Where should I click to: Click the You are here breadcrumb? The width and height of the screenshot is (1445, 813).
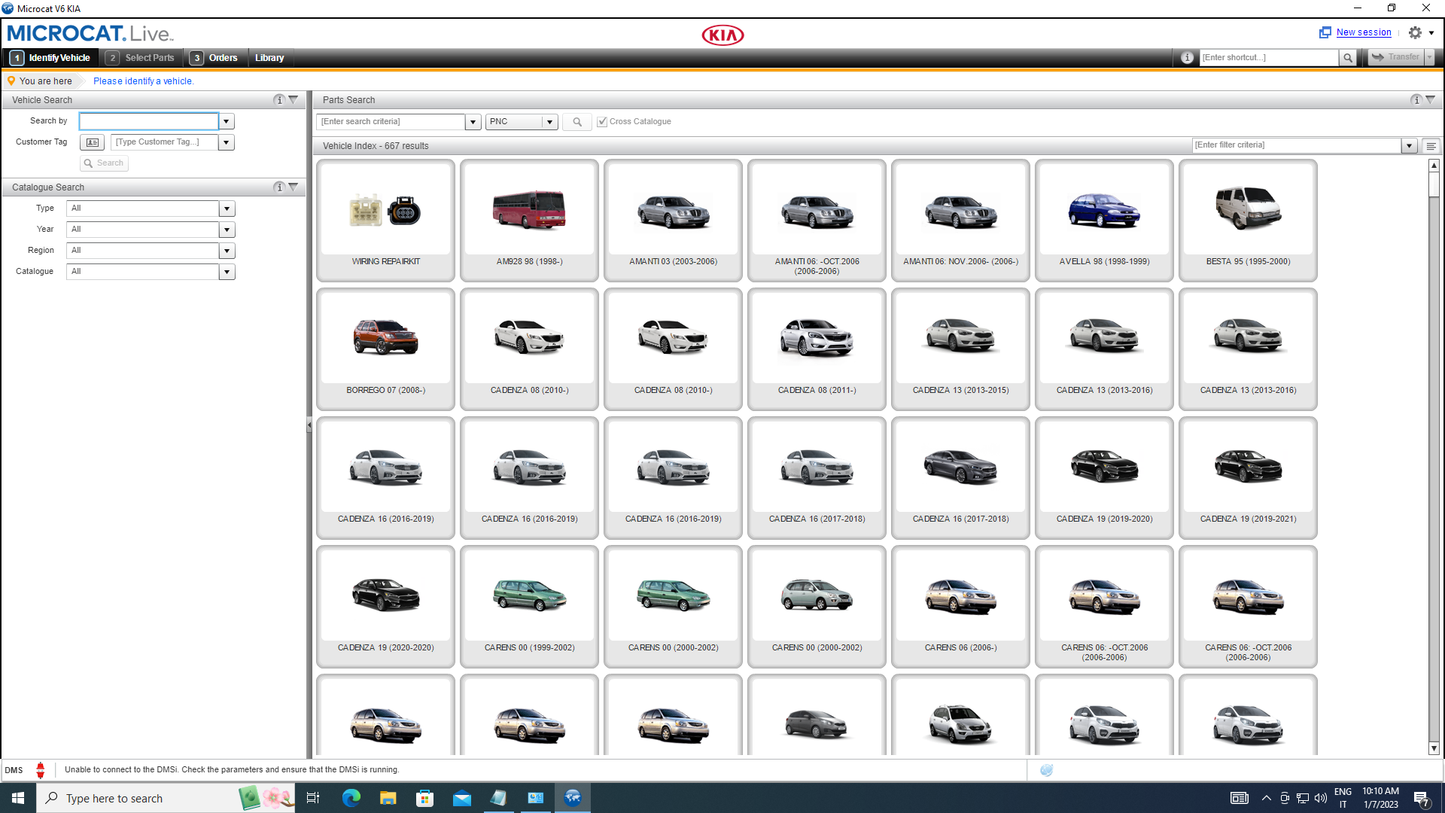[45, 81]
